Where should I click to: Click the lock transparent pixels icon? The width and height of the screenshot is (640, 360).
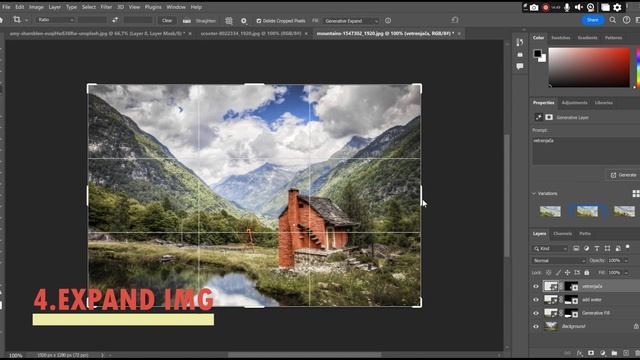tap(549, 272)
